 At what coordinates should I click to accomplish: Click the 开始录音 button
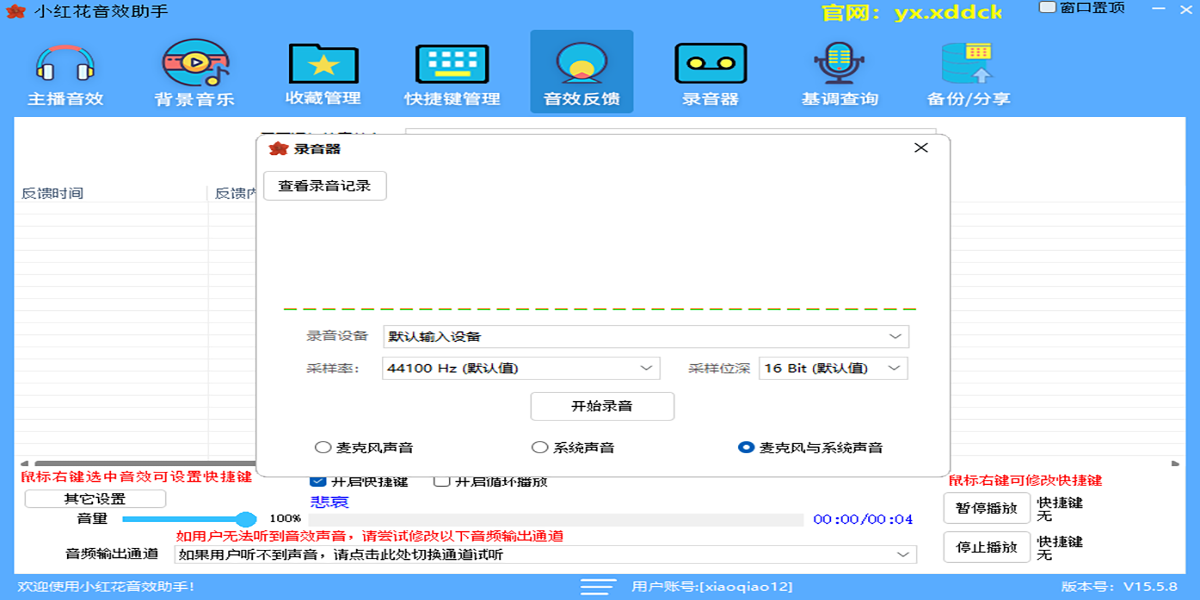coord(602,406)
